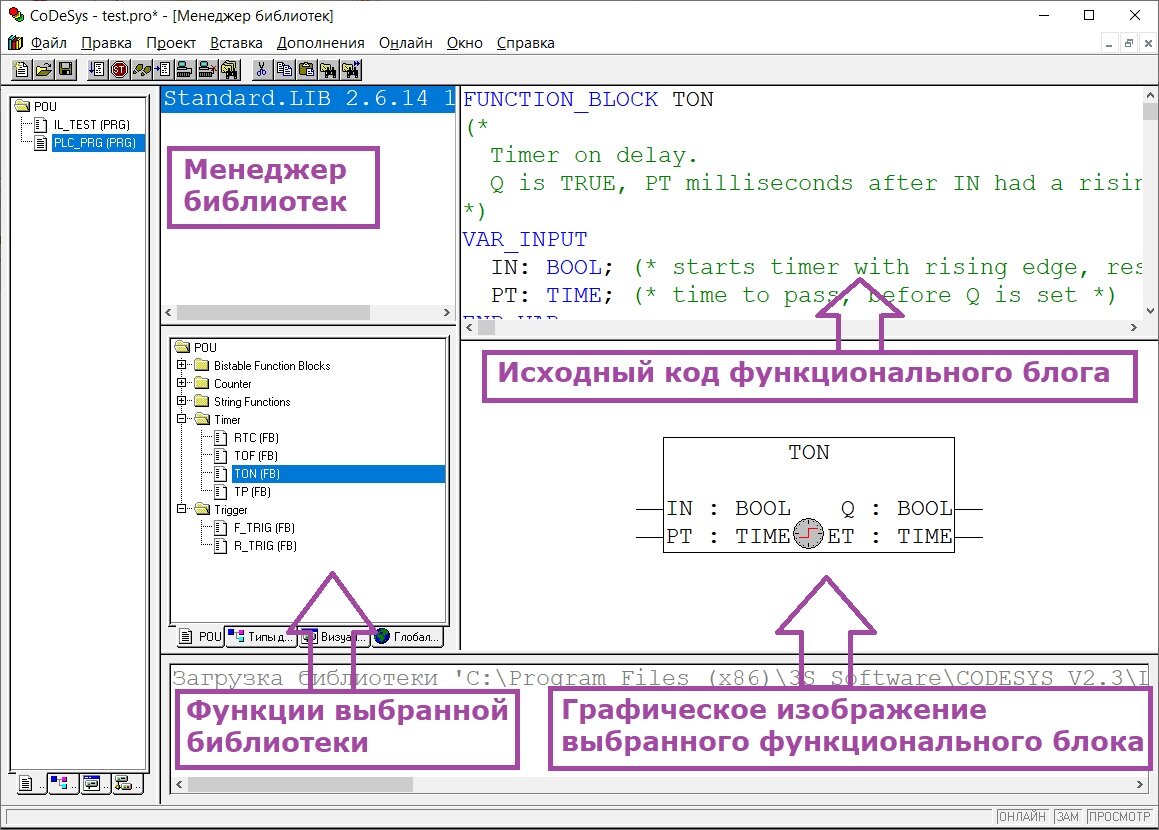Click source code vertical scrollbar down arrow
The image size is (1159, 830).
point(1149,311)
